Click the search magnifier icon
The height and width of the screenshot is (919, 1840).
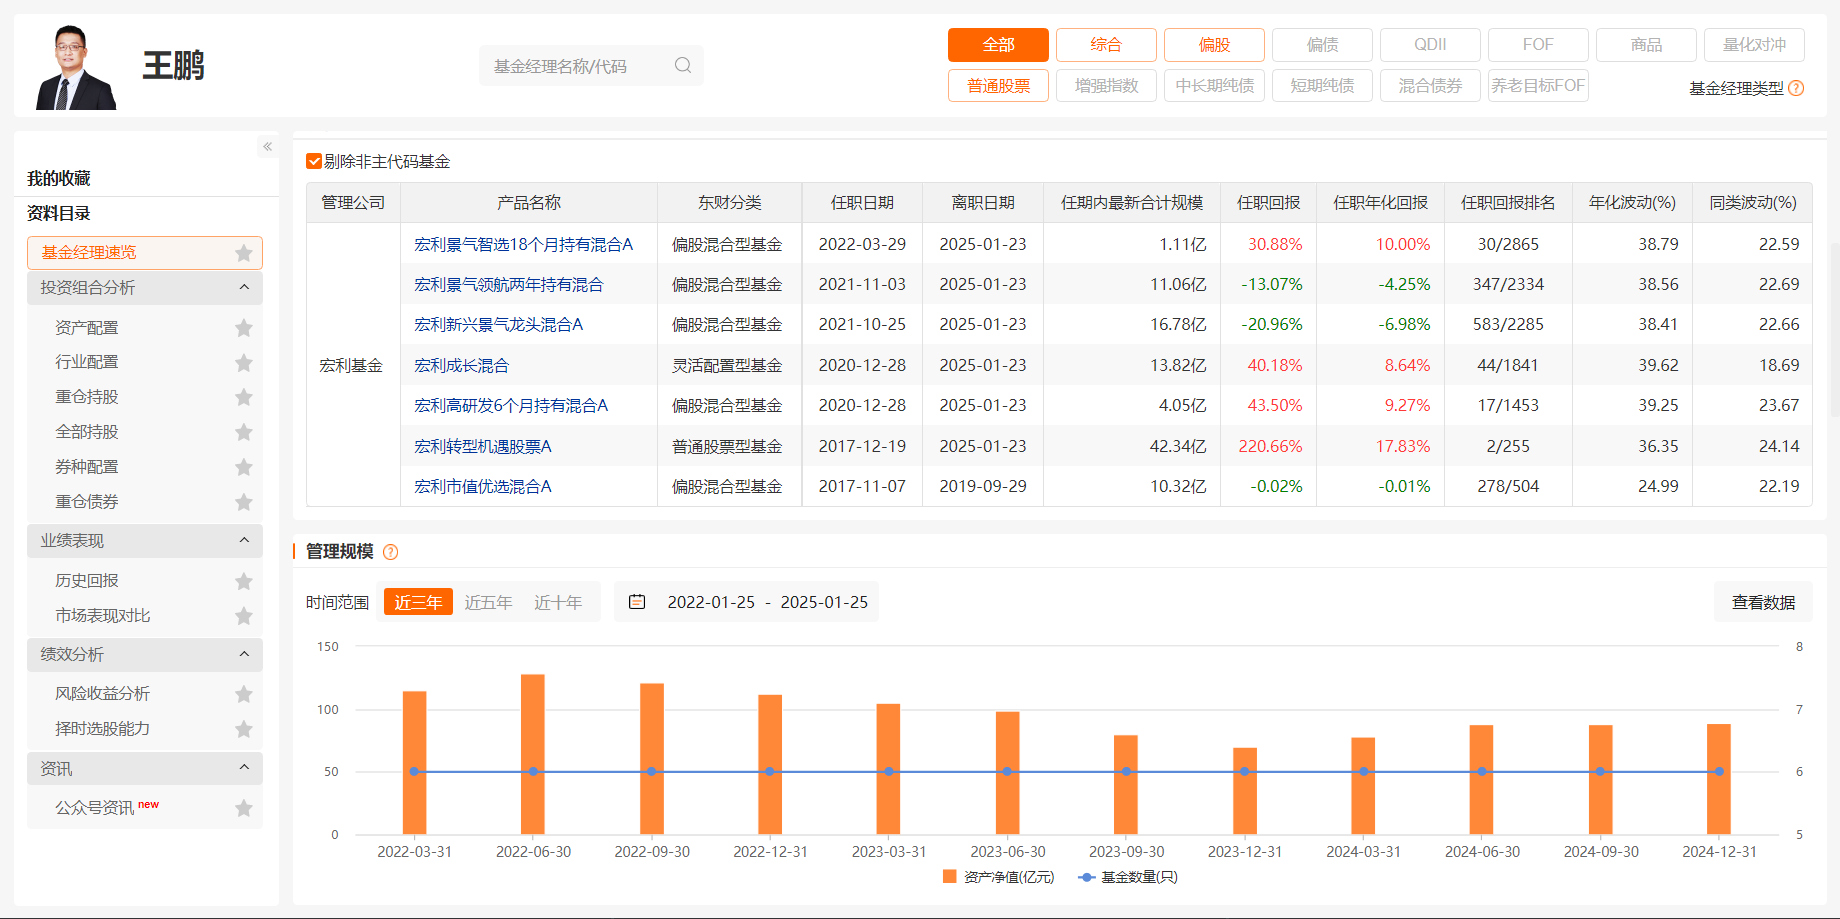[x=683, y=65]
